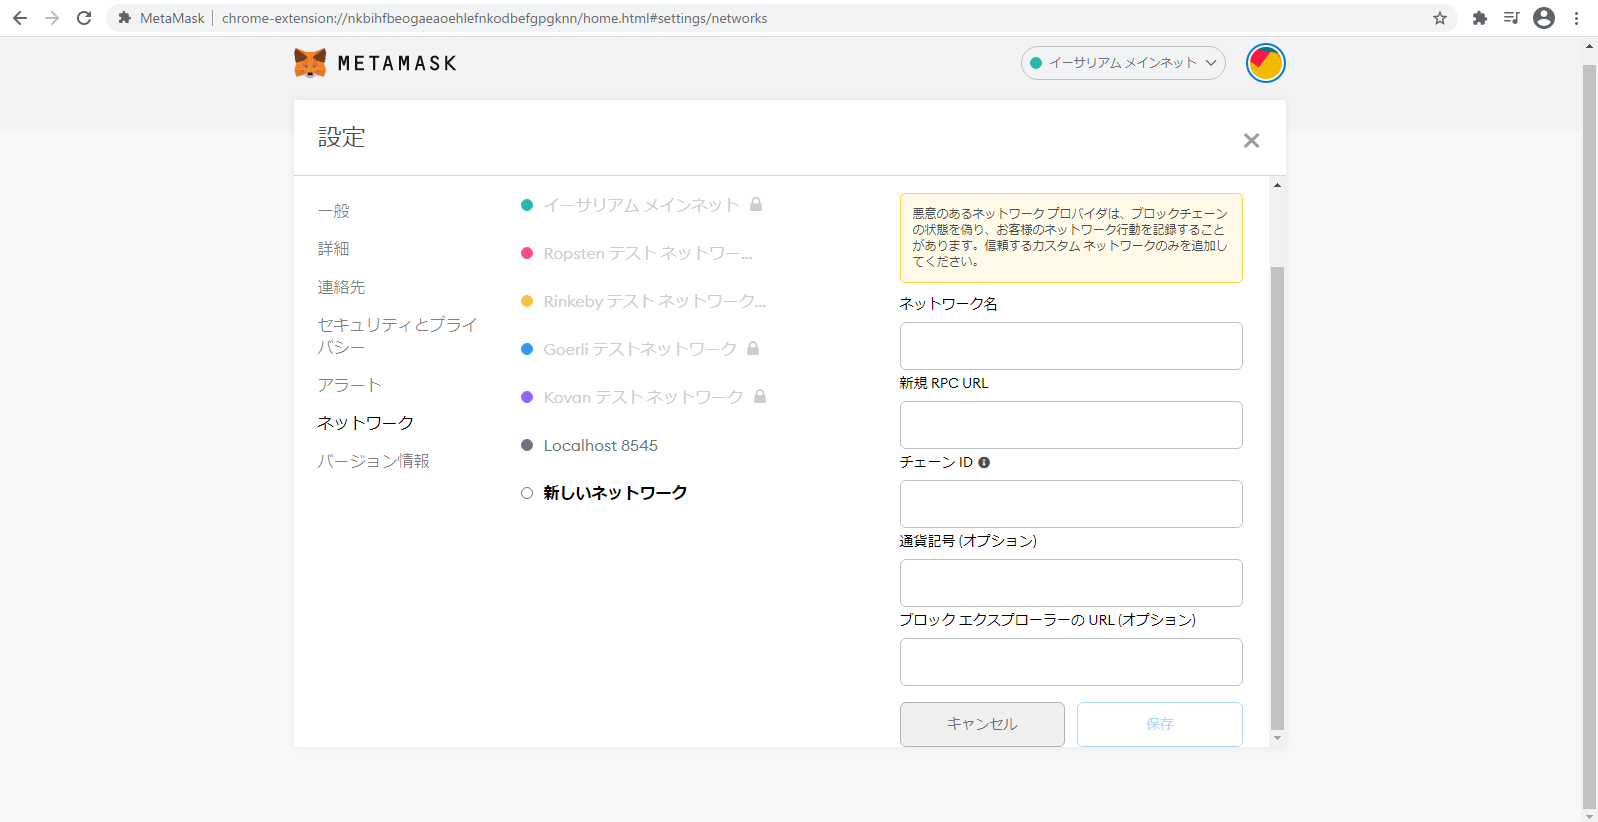Screen dimensions: 1598x822
Task: Click the ネットワーク名 input field
Action: [x=1071, y=346]
